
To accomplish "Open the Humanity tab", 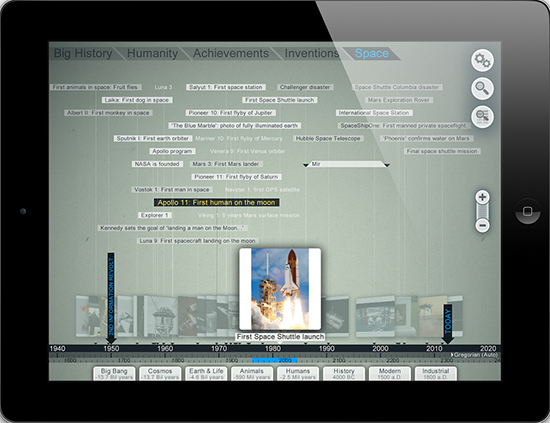I will 152,53.
